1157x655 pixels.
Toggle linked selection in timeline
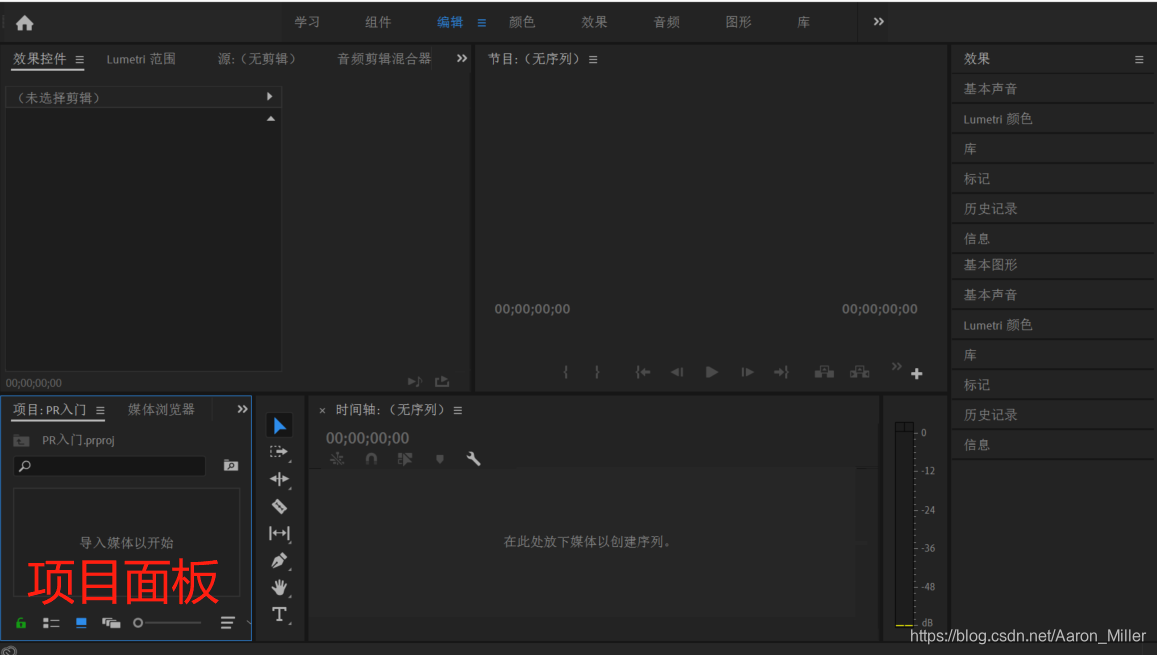(405, 459)
